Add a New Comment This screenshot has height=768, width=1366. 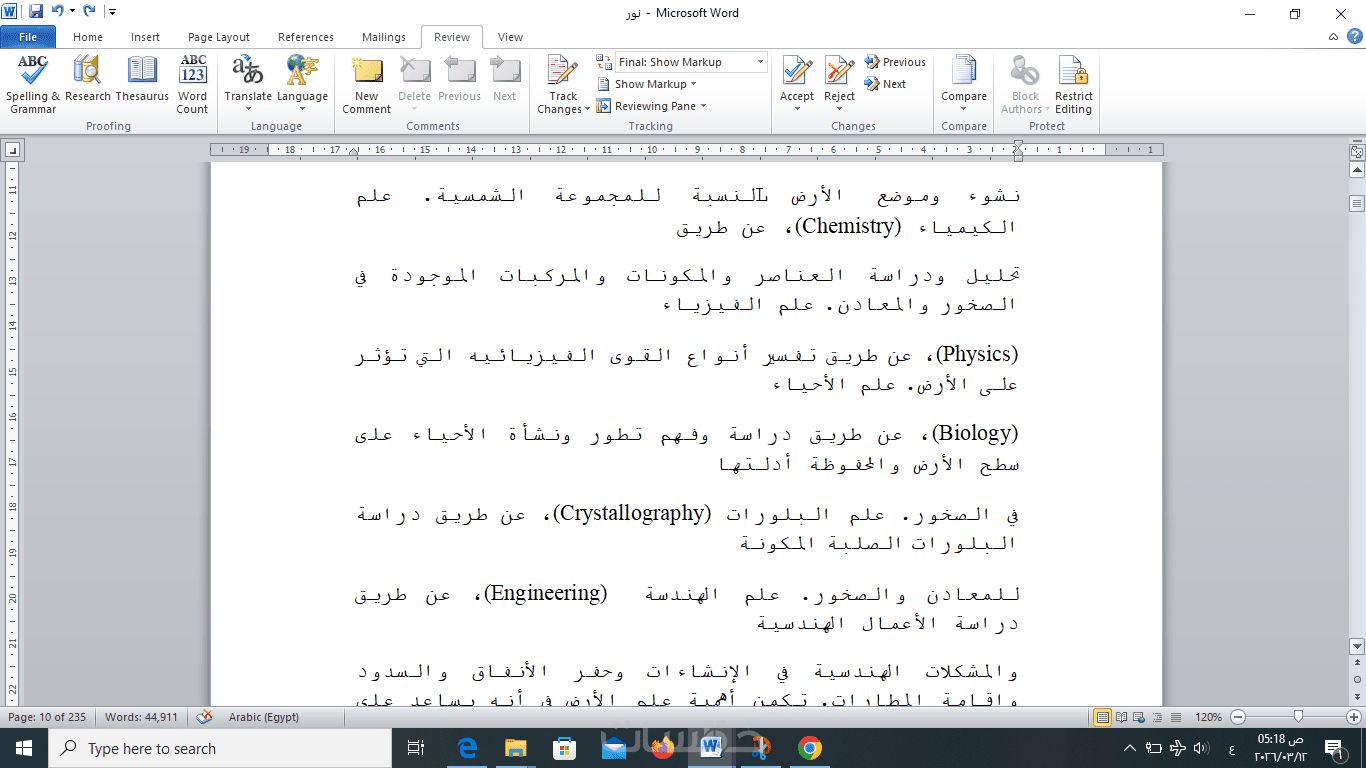tap(367, 84)
